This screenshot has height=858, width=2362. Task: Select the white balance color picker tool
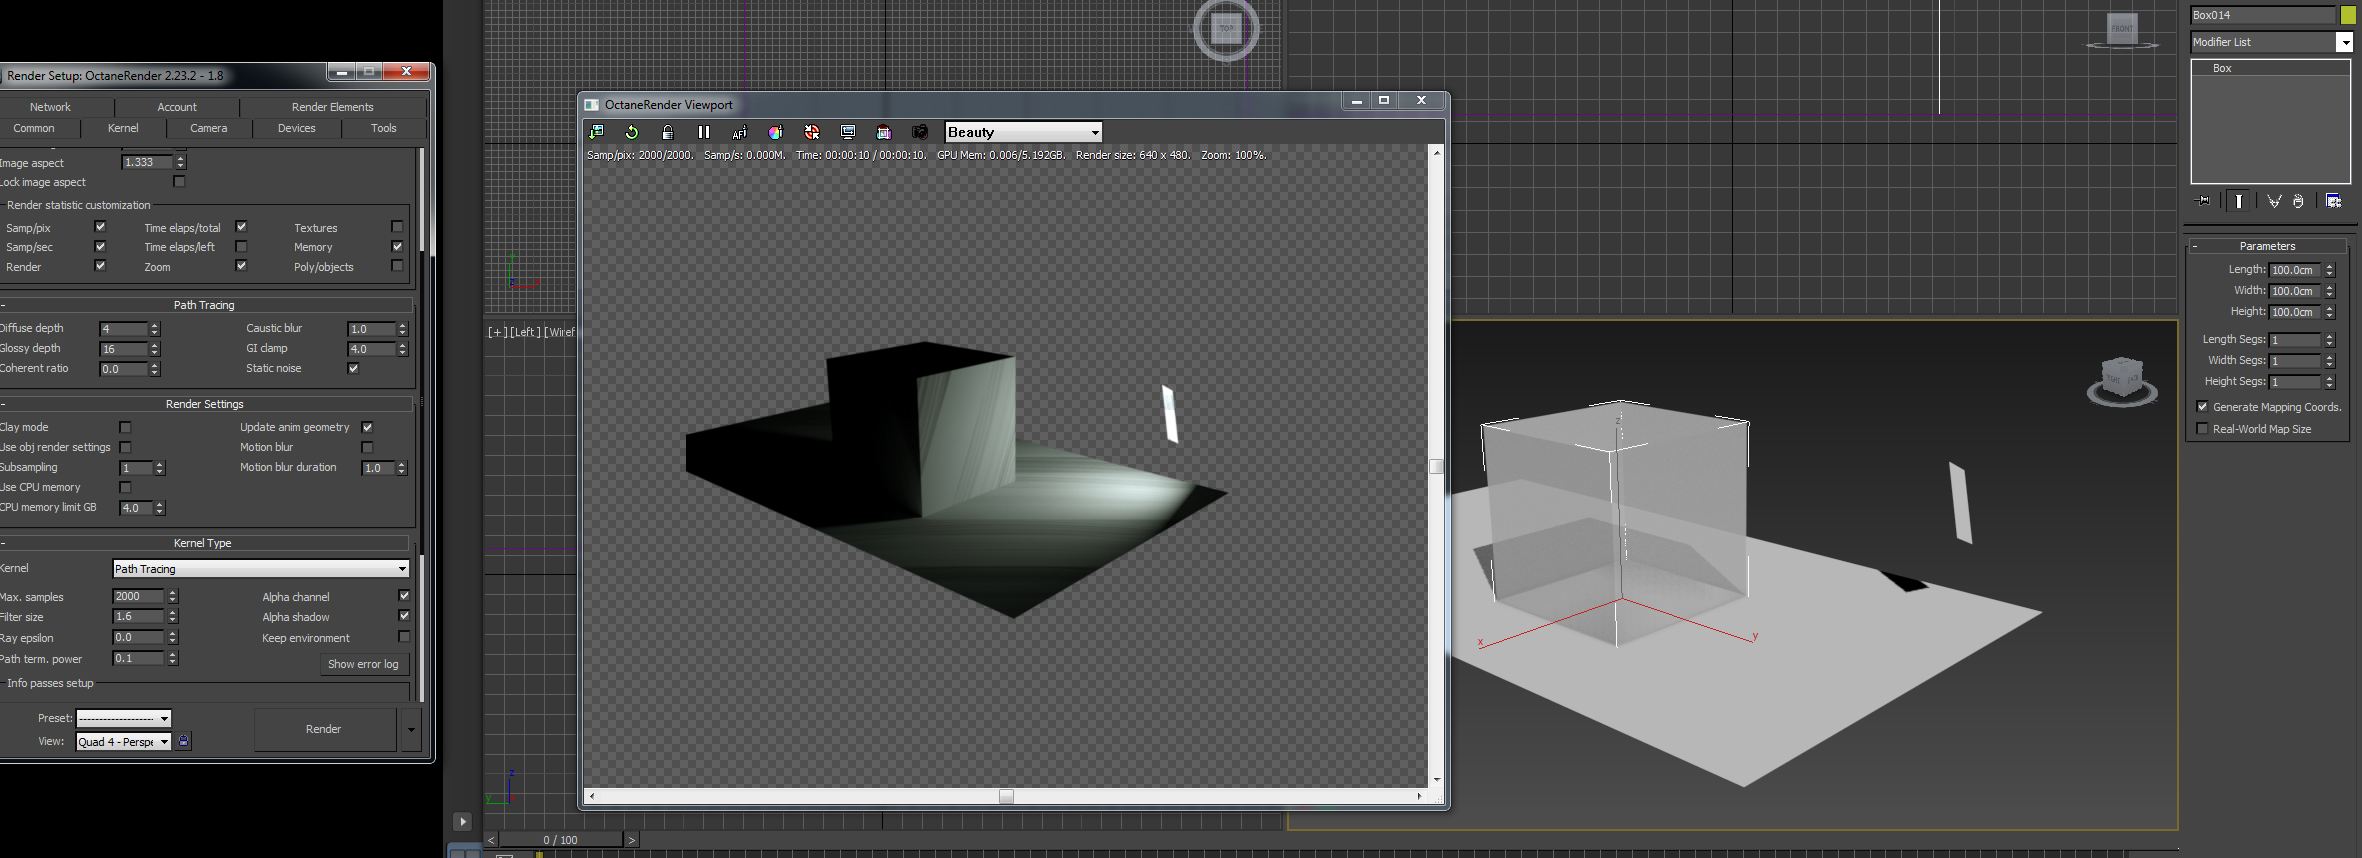[775, 132]
